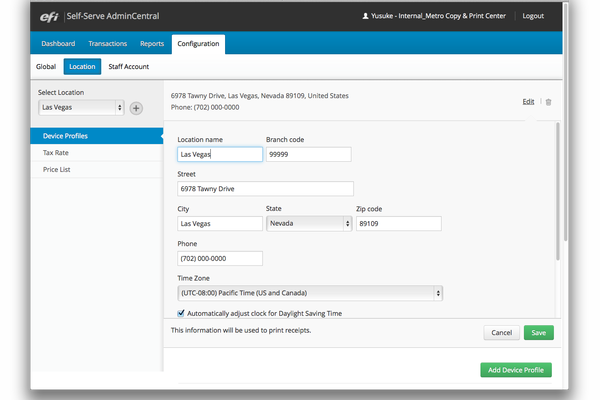This screenshot has width=600, height=400.
Task: Click the Street input field
Action: pyautogui.click(x=266, y=189)
